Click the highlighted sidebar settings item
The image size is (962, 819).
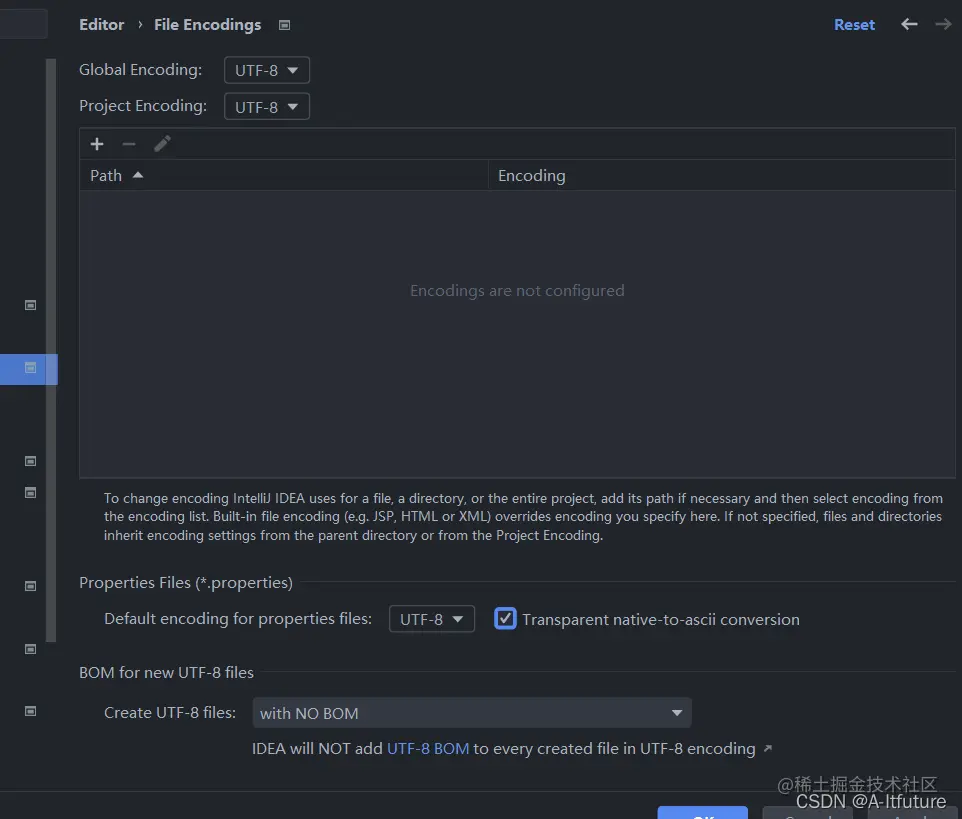tap(28, 369)
